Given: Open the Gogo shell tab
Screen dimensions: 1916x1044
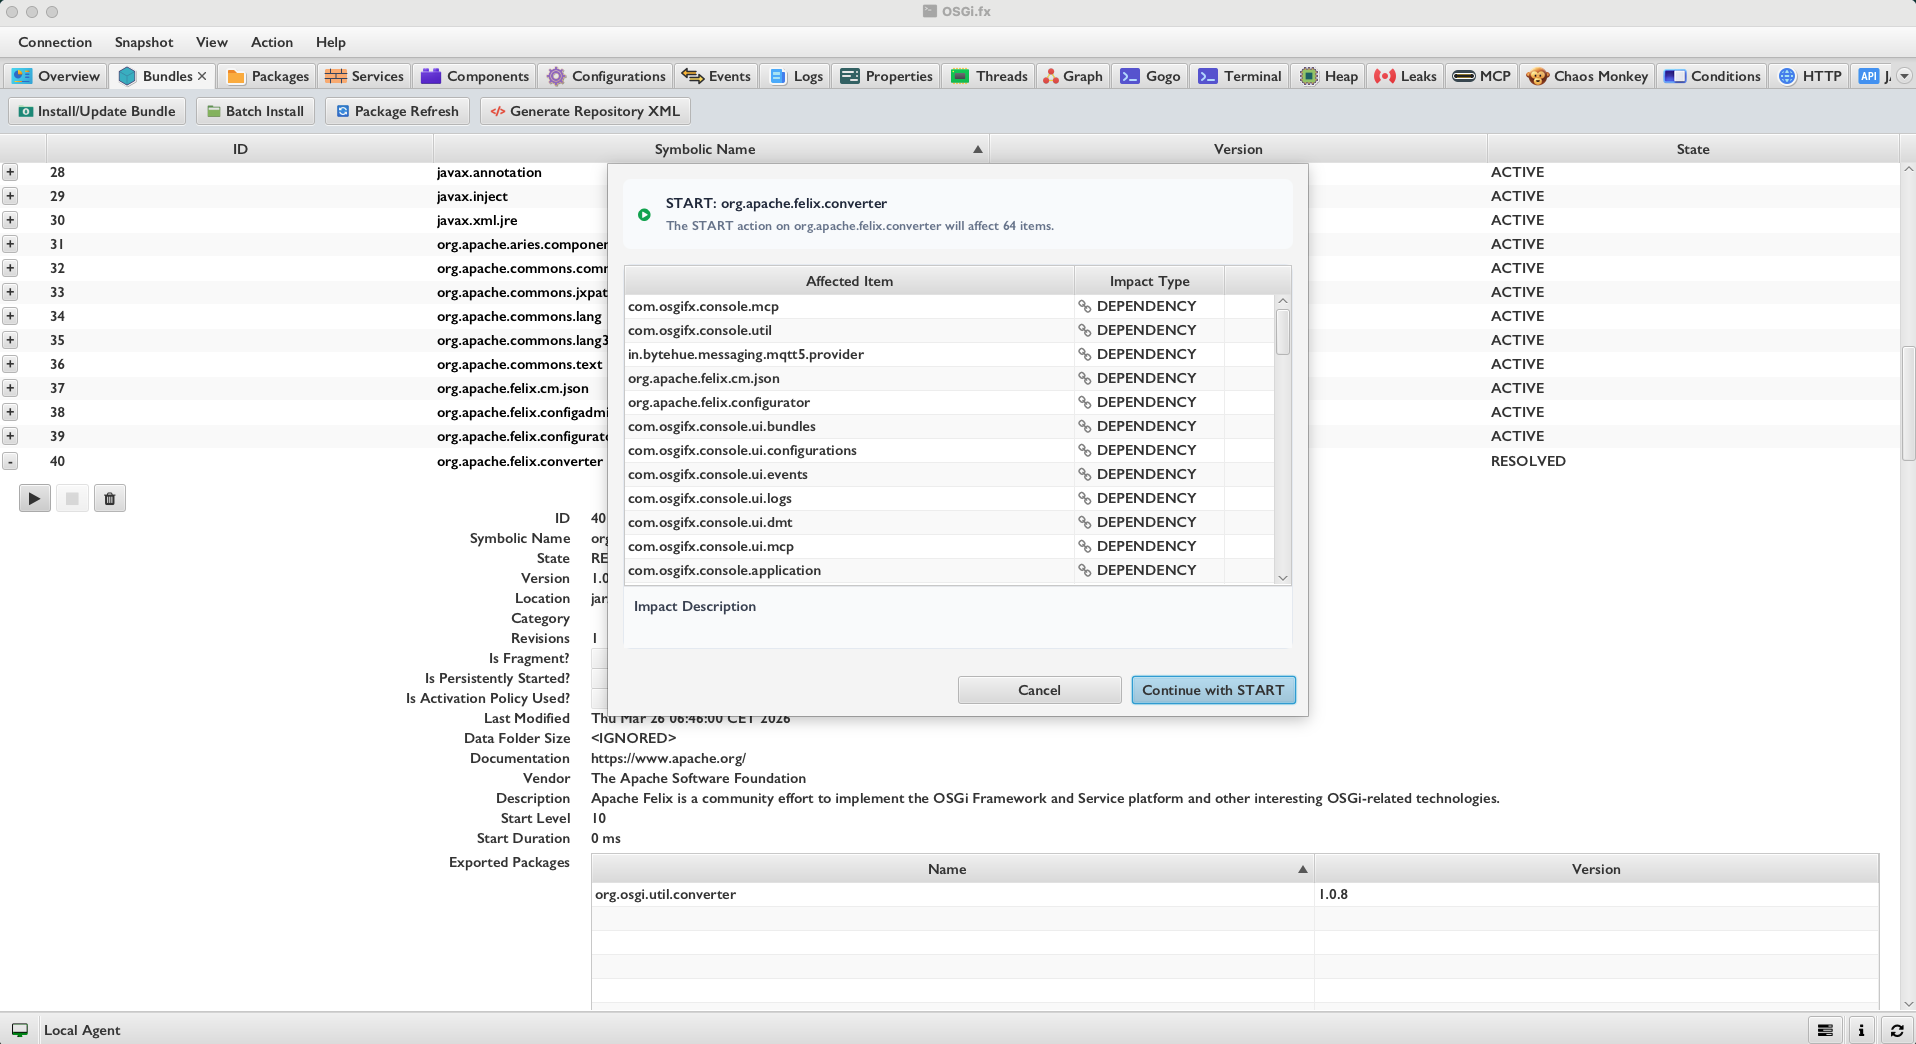Looking at the screenshot, I should point(1151,76).
